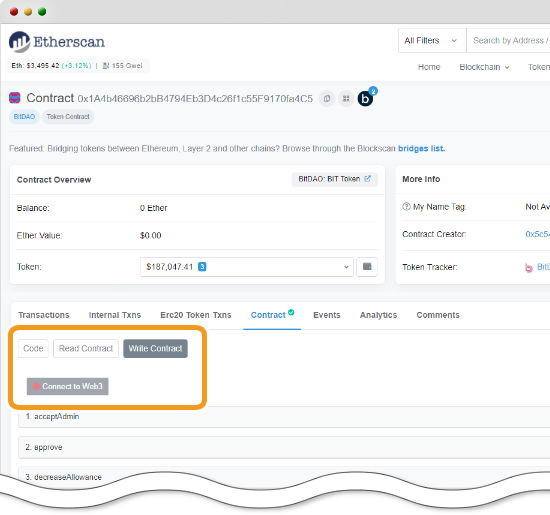
Task: Open the bridges list link
Action: (x=421, y=148)
